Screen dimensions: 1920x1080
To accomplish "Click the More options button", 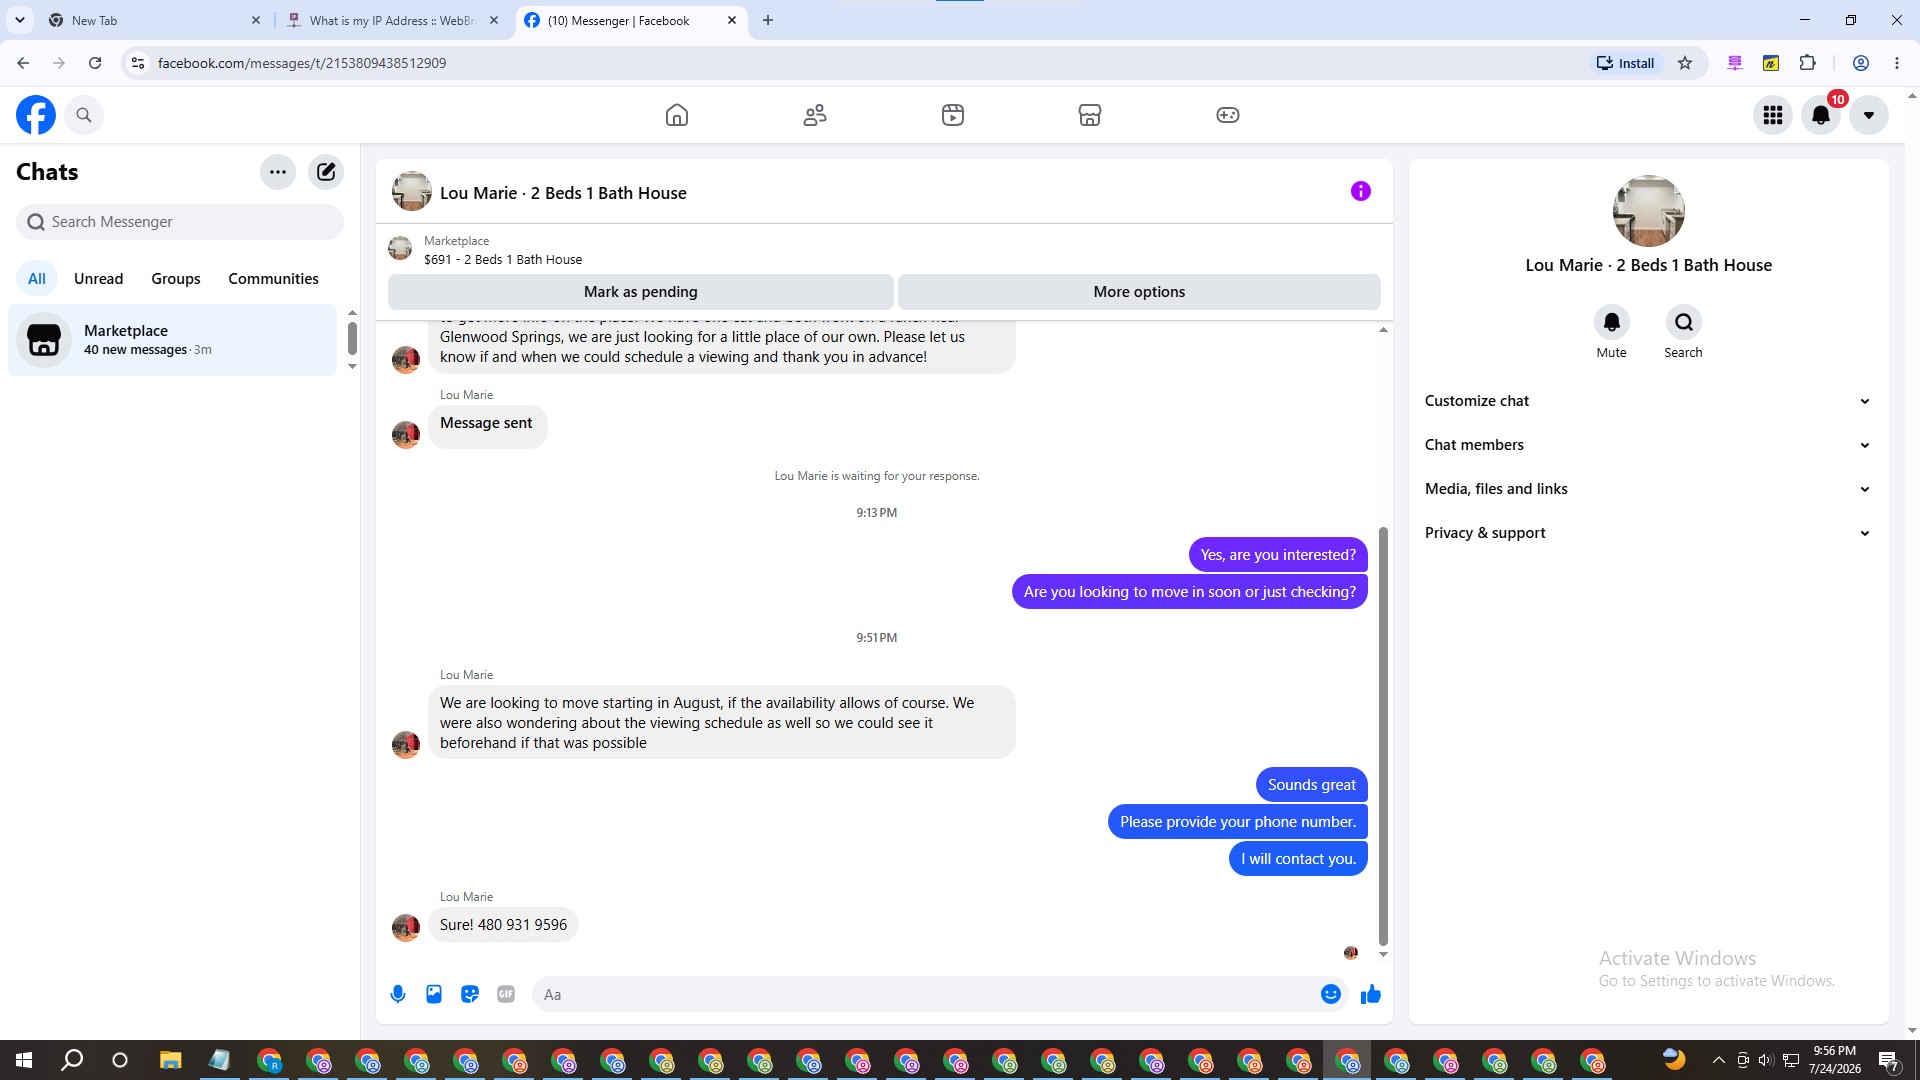I will 1139,292.
